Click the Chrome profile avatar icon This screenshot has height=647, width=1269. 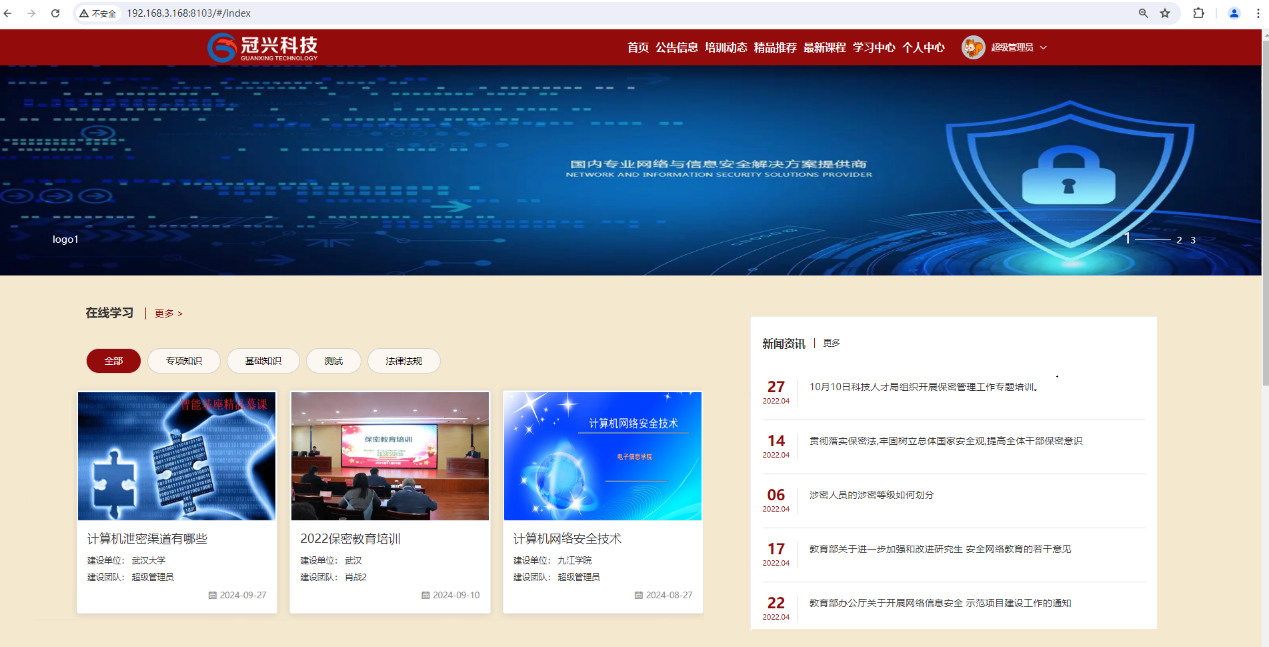coord(1234,13)
